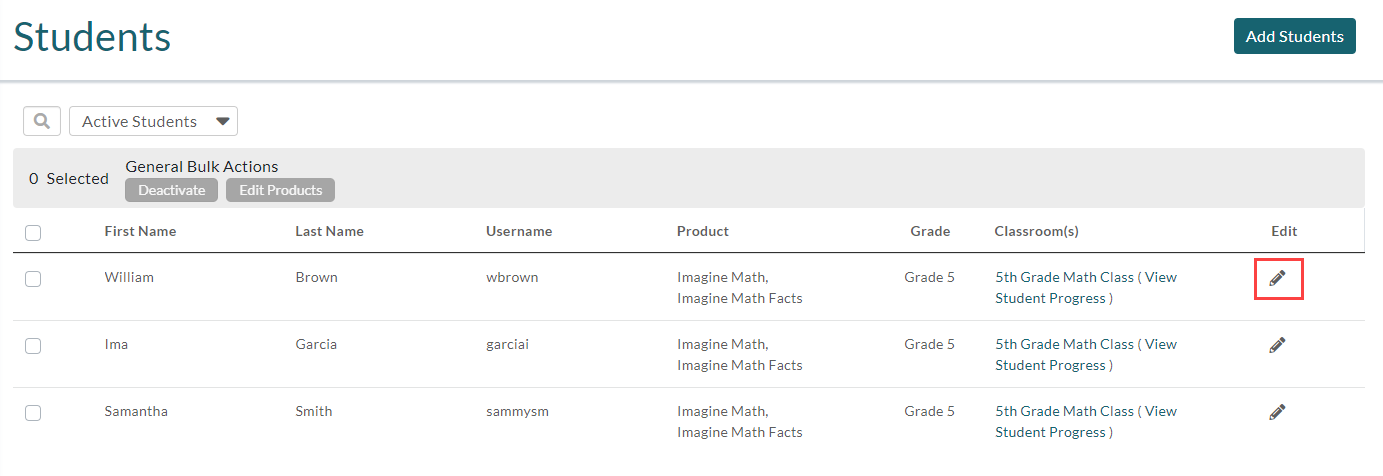Click the Deactivate bulk action button
Screen dimensions: 1383x476
click(172, 190)
